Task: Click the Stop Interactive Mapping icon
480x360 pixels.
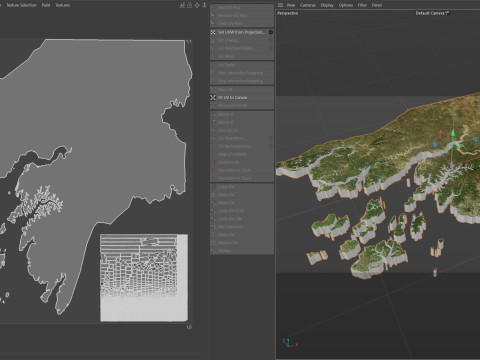Action: [x=213, y=81]
